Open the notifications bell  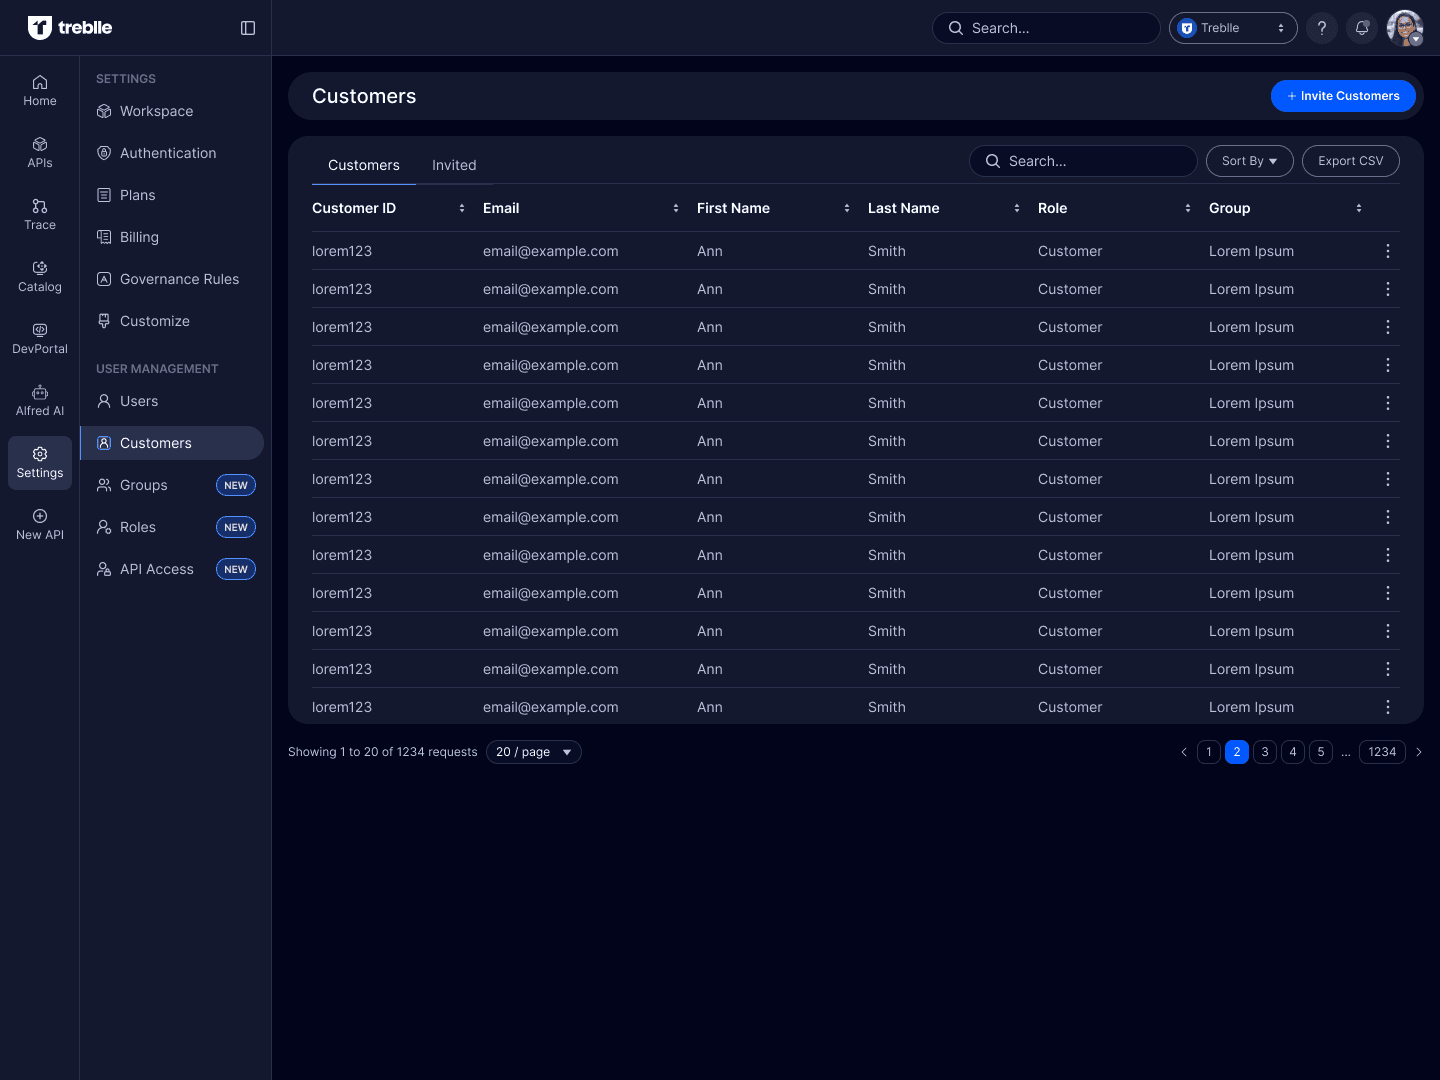(x=1362, y=28)
